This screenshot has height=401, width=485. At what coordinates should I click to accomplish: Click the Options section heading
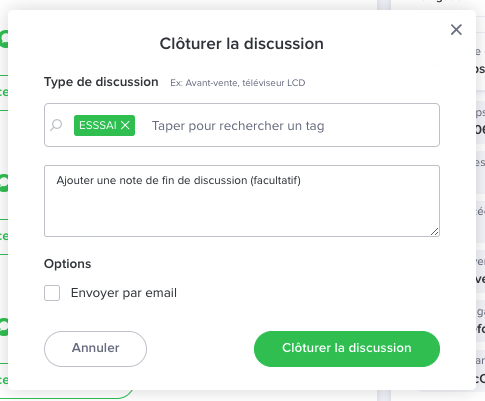click(x=68, y=264)
